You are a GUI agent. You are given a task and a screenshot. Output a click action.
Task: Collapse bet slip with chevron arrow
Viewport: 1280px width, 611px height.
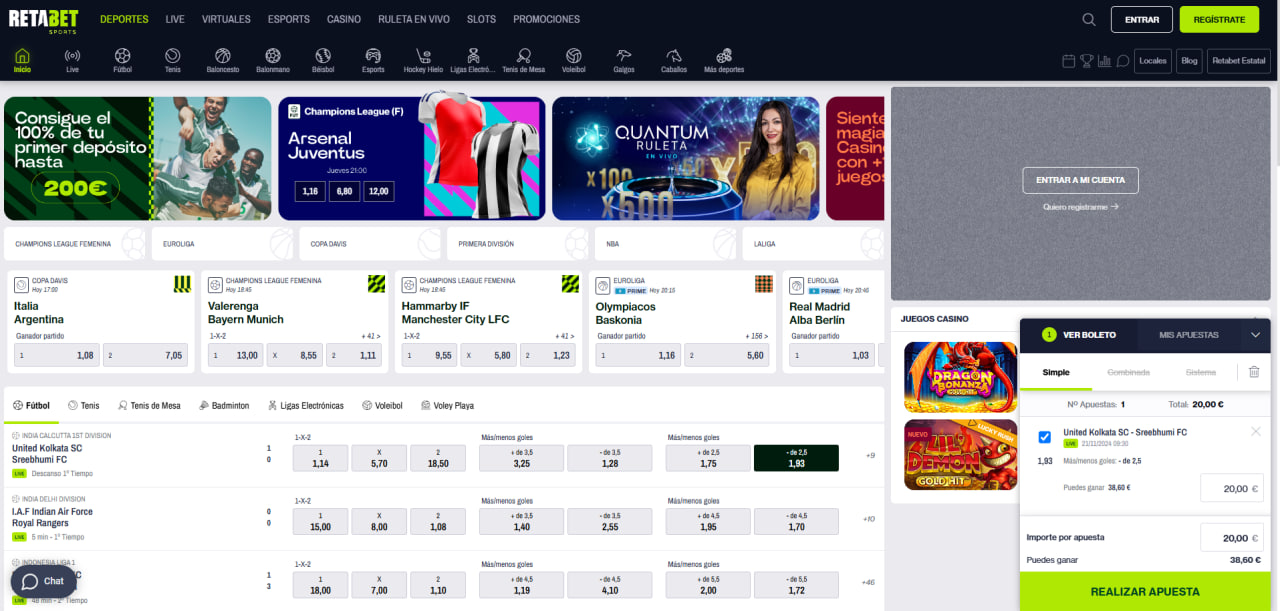[x=1256, y=335]
